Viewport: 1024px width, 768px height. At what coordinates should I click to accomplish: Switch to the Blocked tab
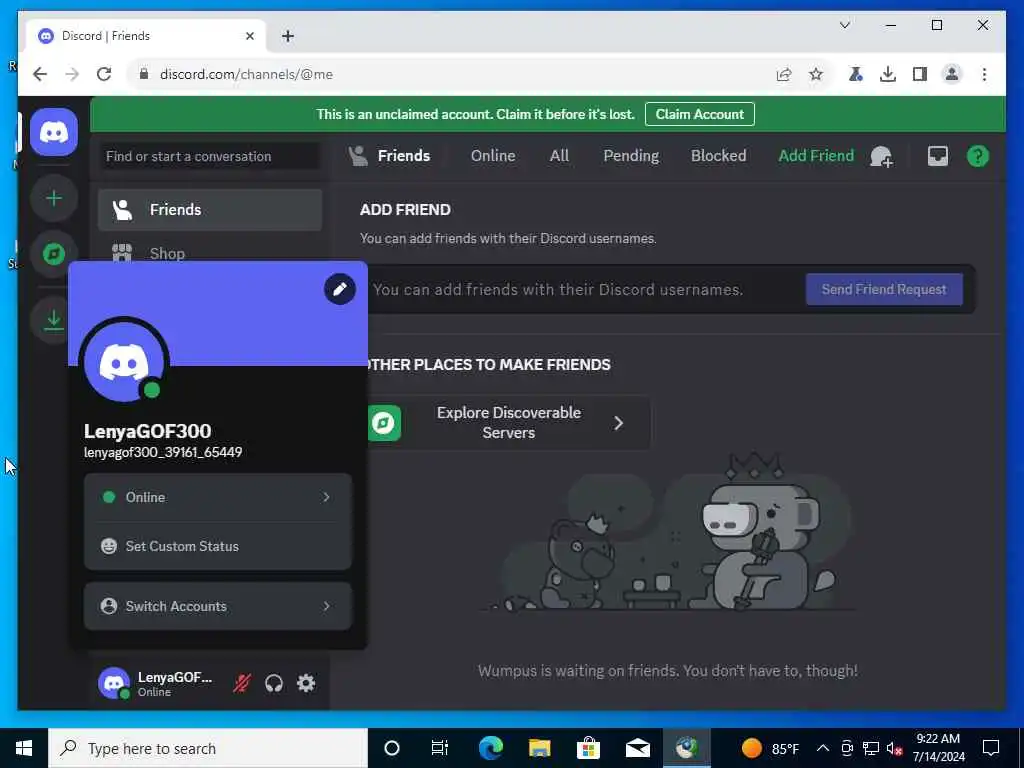click(718, 156)
